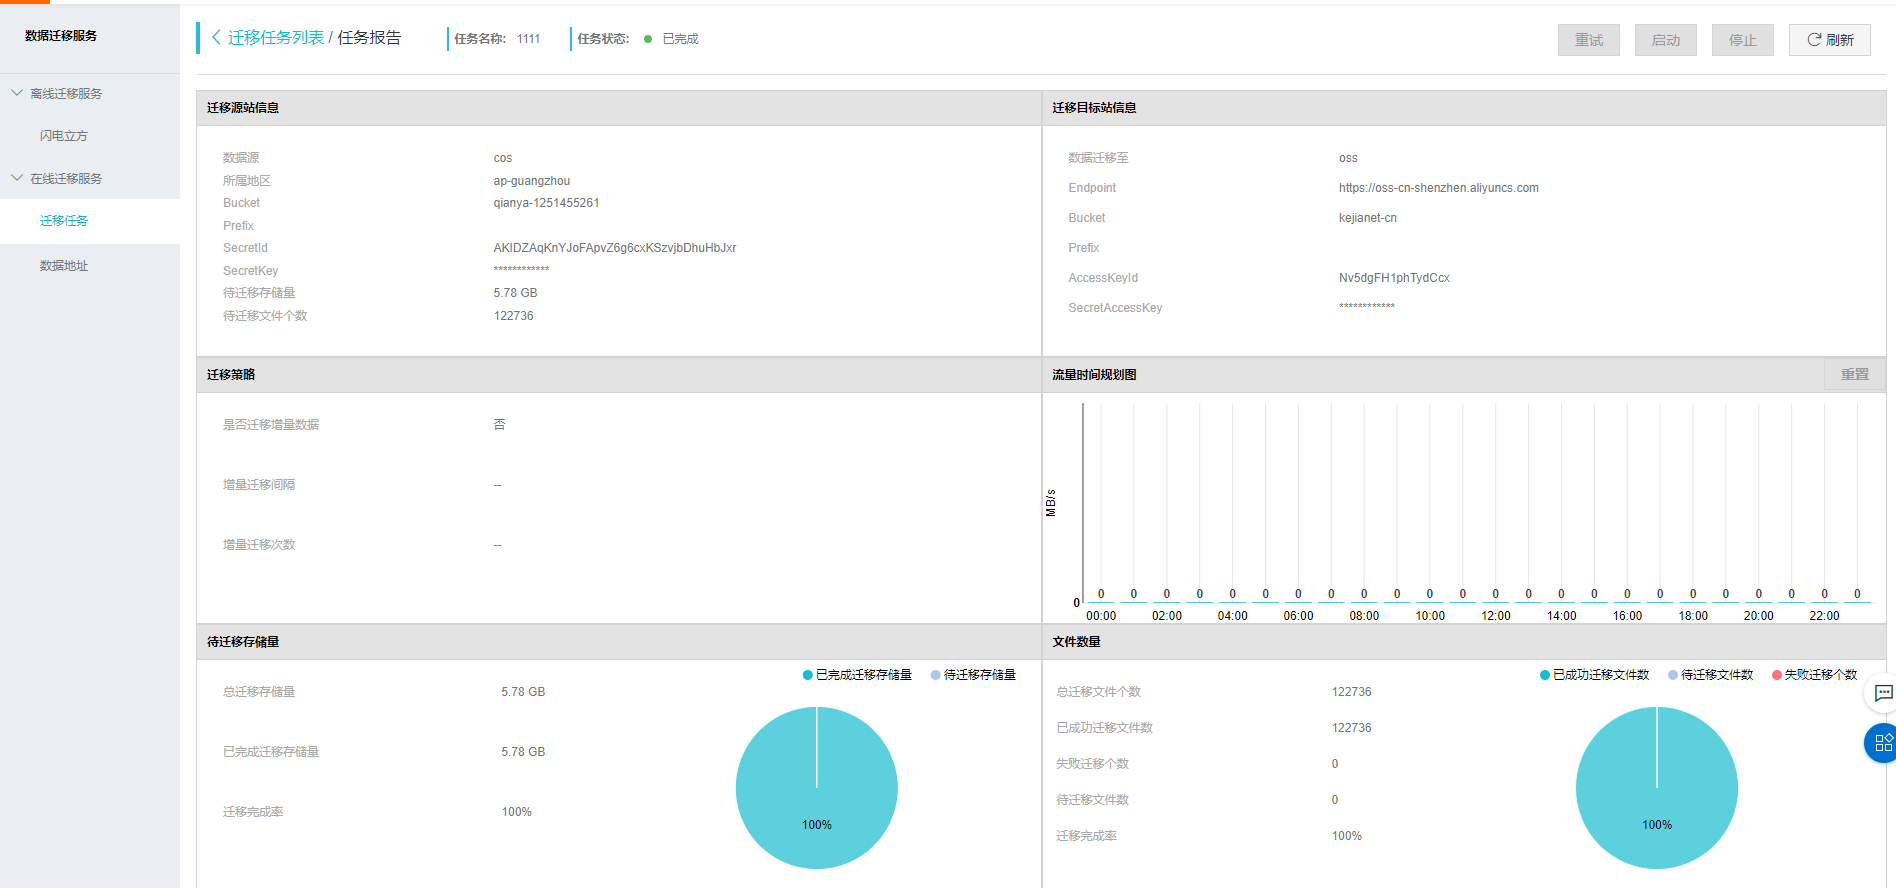Go to 数据地址 in the sidebar

64,266
